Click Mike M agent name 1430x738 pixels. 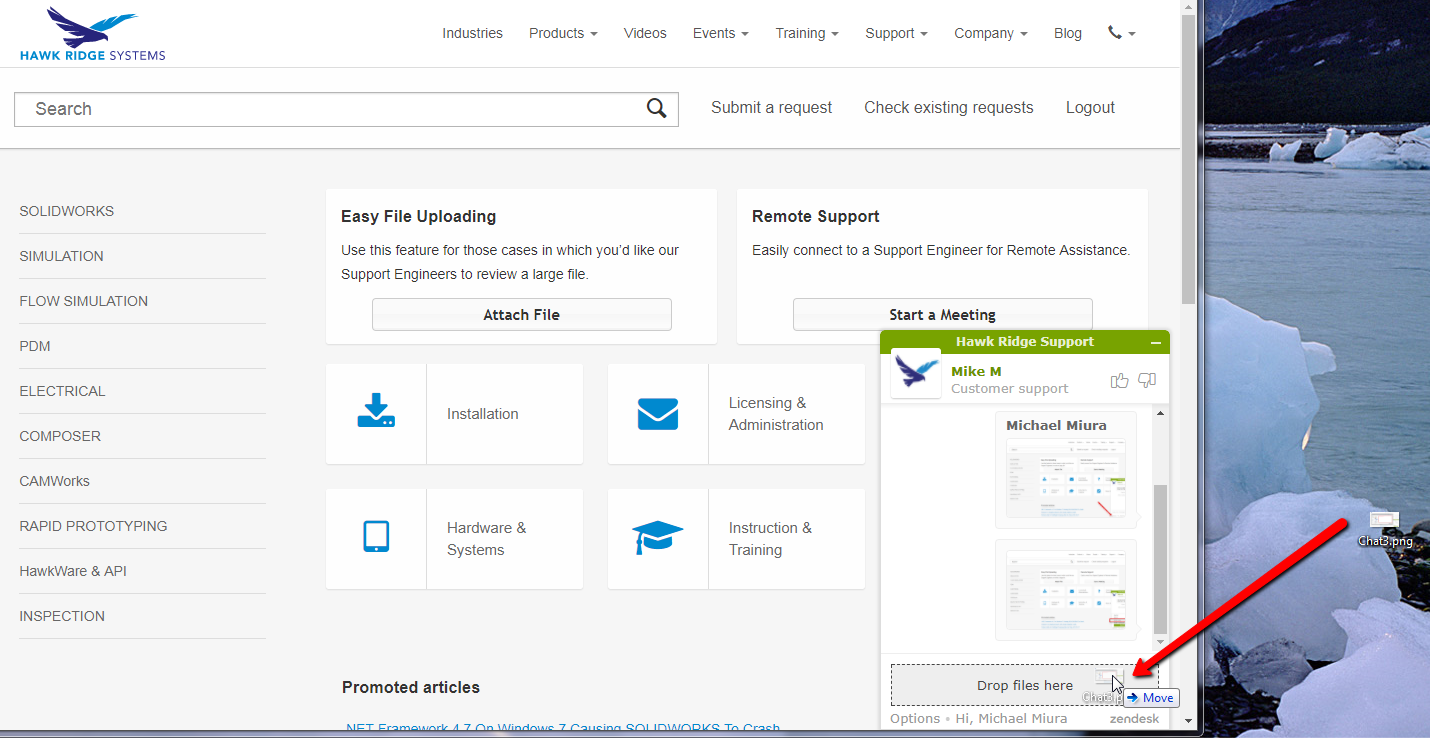click(x=976, y=371)
